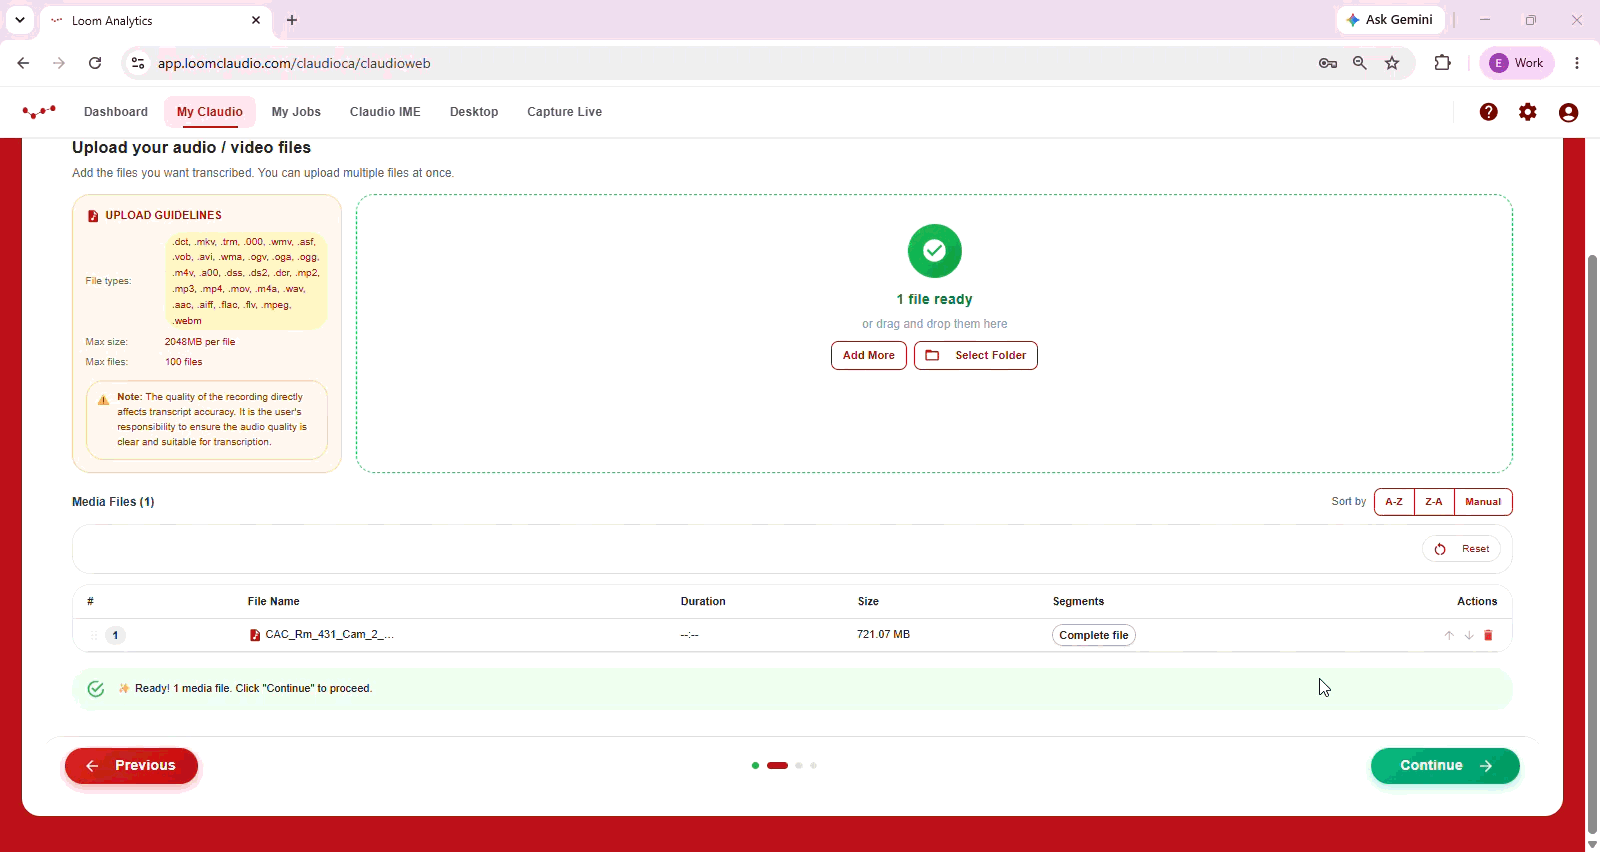The height and width of the screenshot is (852, 1600).
Task: Click the warning triangle icon in the Note
Action: click(x=103, y=400)
